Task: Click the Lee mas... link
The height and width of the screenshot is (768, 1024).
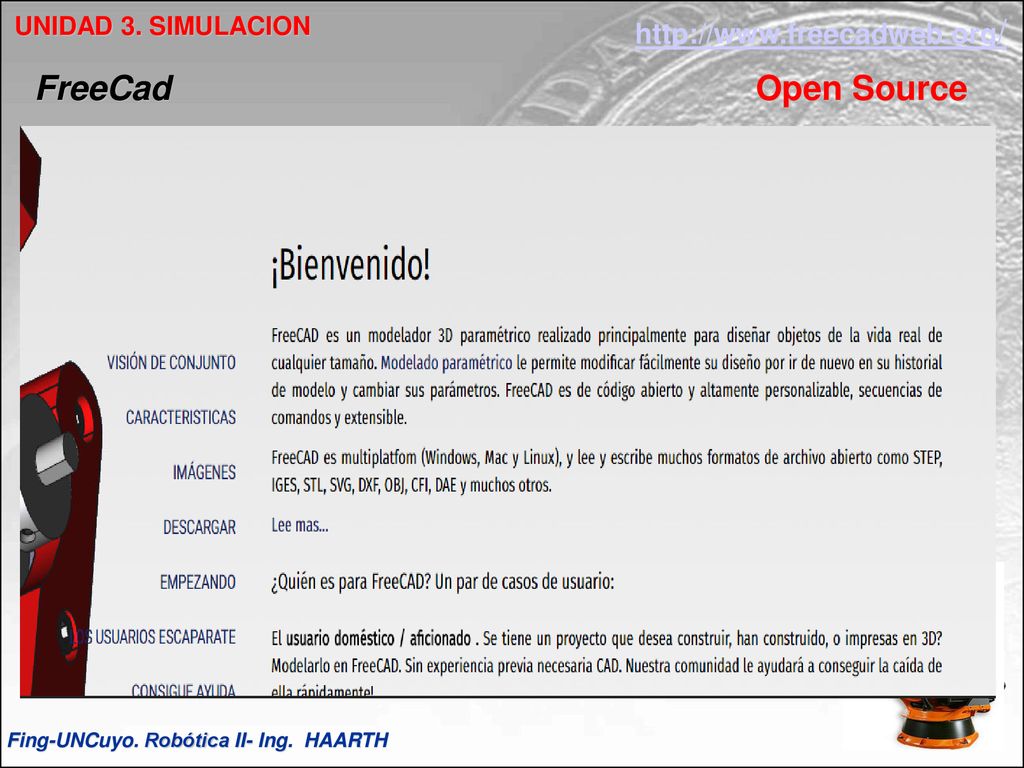Action: coord(300,525)
